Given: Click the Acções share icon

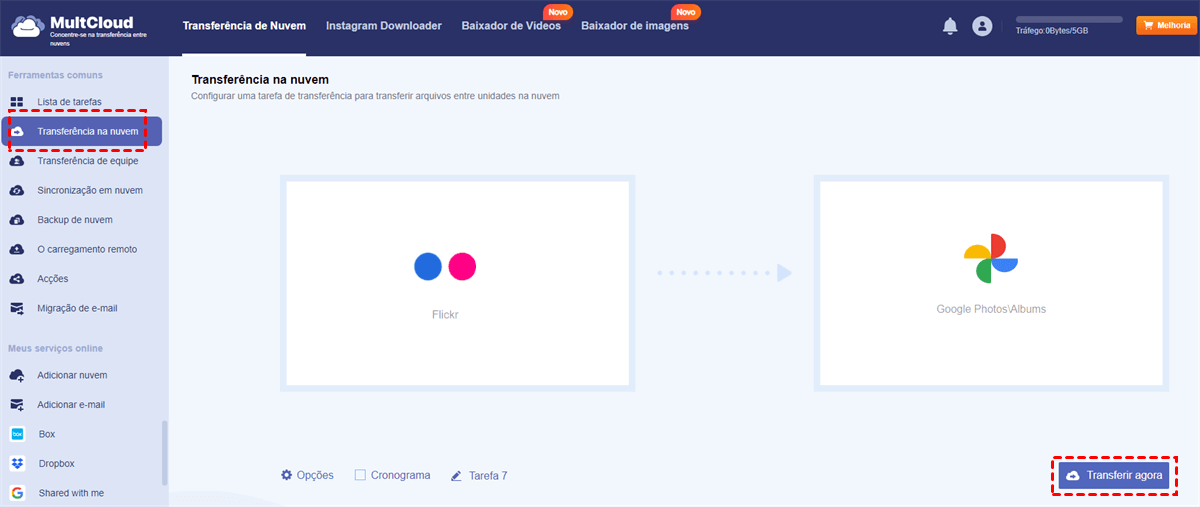Looking at the screenshot, I should pyautogui.click(x=17, y=279).
